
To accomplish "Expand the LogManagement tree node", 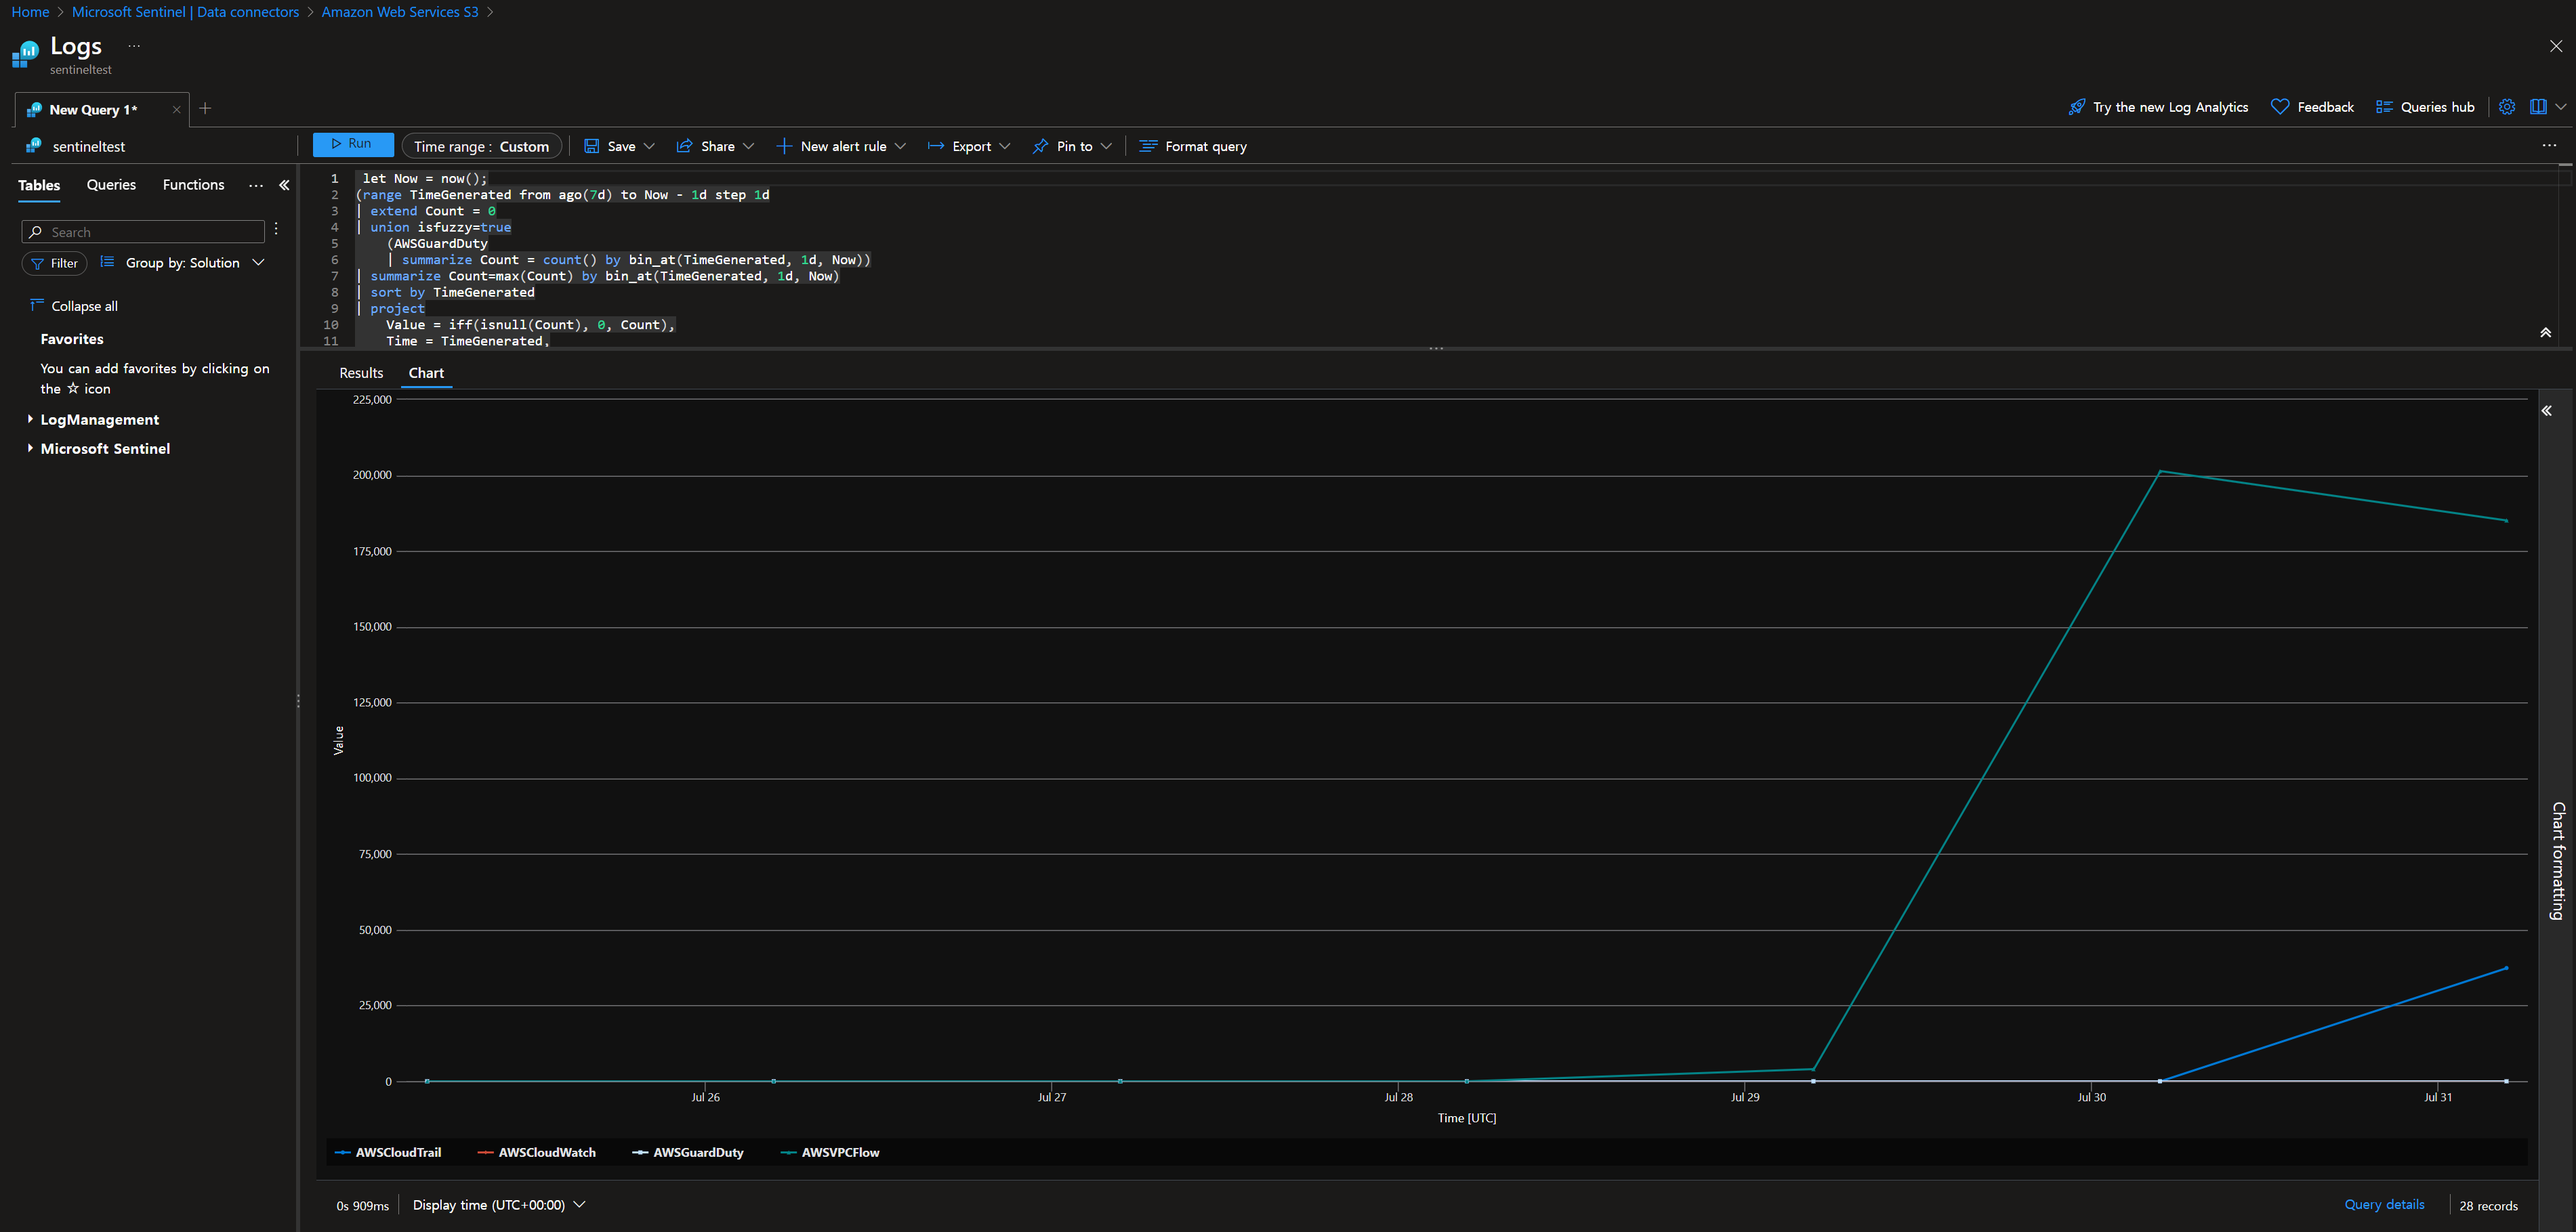I will [x=30, y=419].
